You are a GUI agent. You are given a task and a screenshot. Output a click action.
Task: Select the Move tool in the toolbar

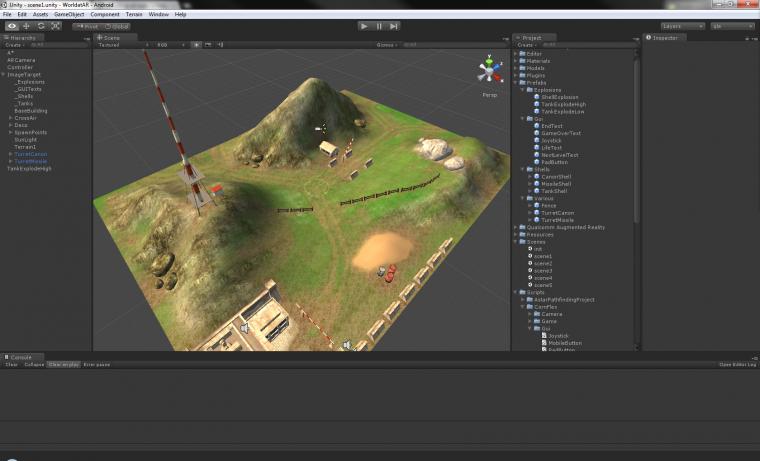[27, 26]
